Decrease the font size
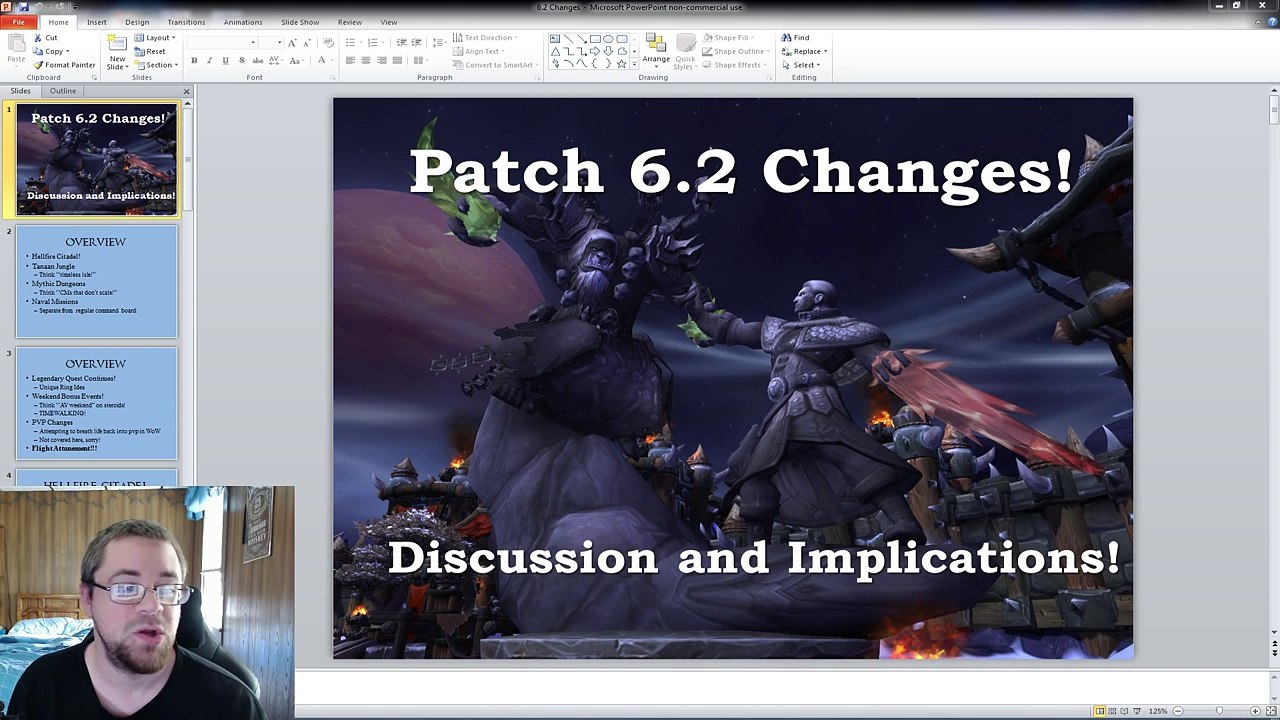The width and height of the screenshot is (1280, 720). pos(305,43)
